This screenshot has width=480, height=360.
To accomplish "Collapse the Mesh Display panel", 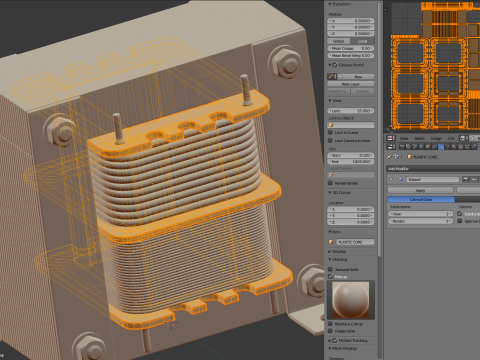I will point(330,348).
